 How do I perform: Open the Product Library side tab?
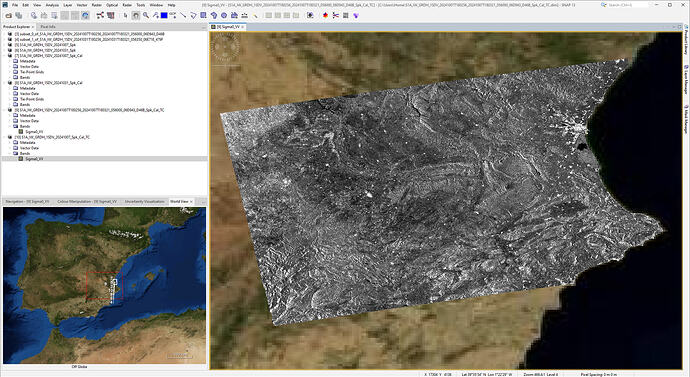pyautogui.click(x=686, y=40)
